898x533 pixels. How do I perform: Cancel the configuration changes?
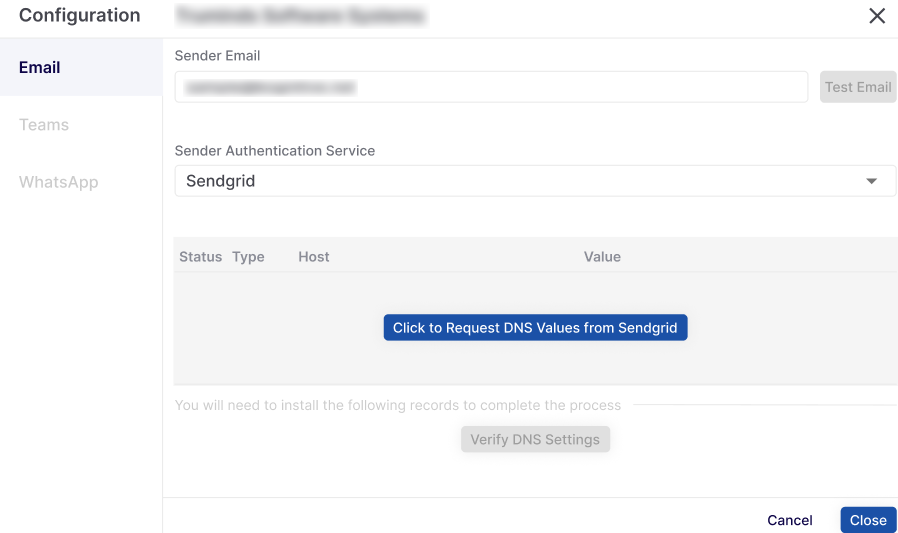coord(790,520)
